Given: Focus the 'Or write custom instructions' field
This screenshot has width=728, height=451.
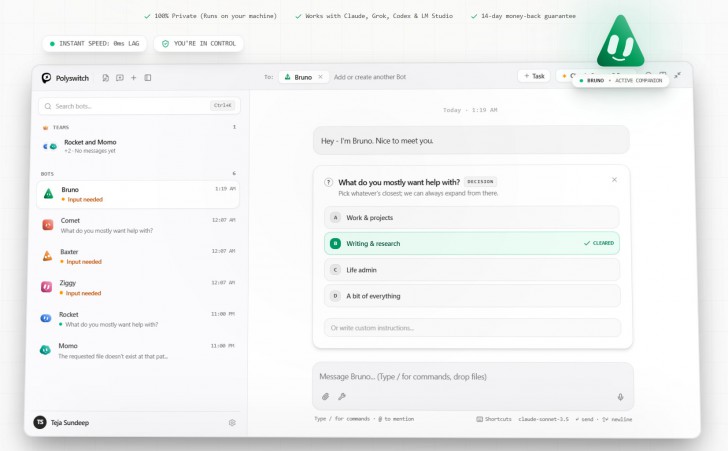Looking at the screenshot, I should tap(472, 328).
